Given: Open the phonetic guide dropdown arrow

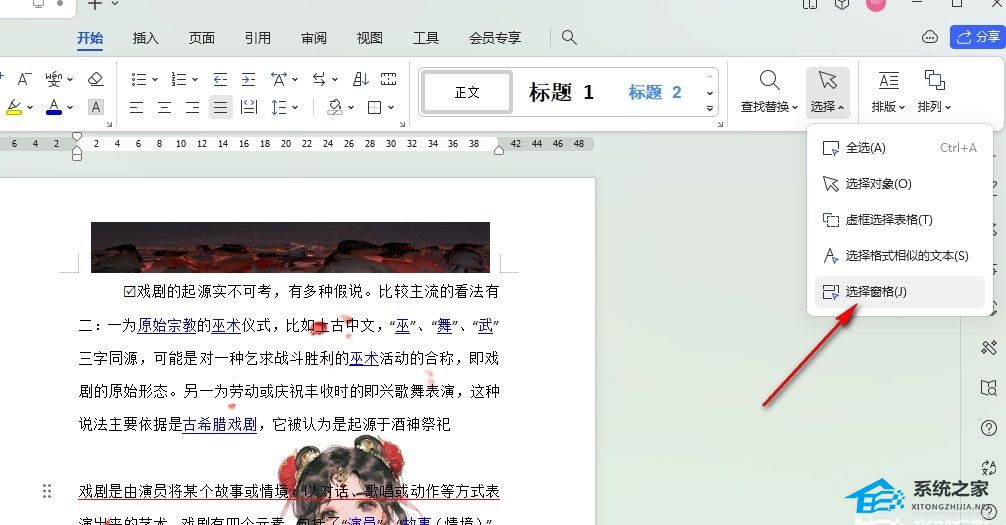Looking at the screenshot, I should [70, 80].
